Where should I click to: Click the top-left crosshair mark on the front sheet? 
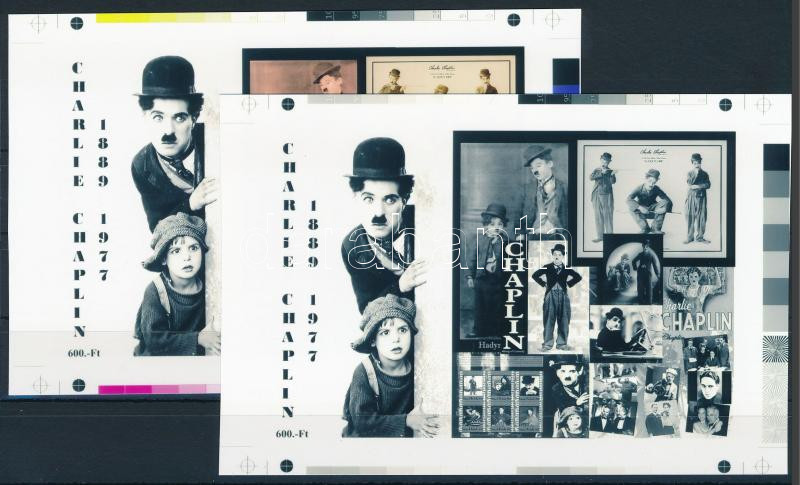249,104
